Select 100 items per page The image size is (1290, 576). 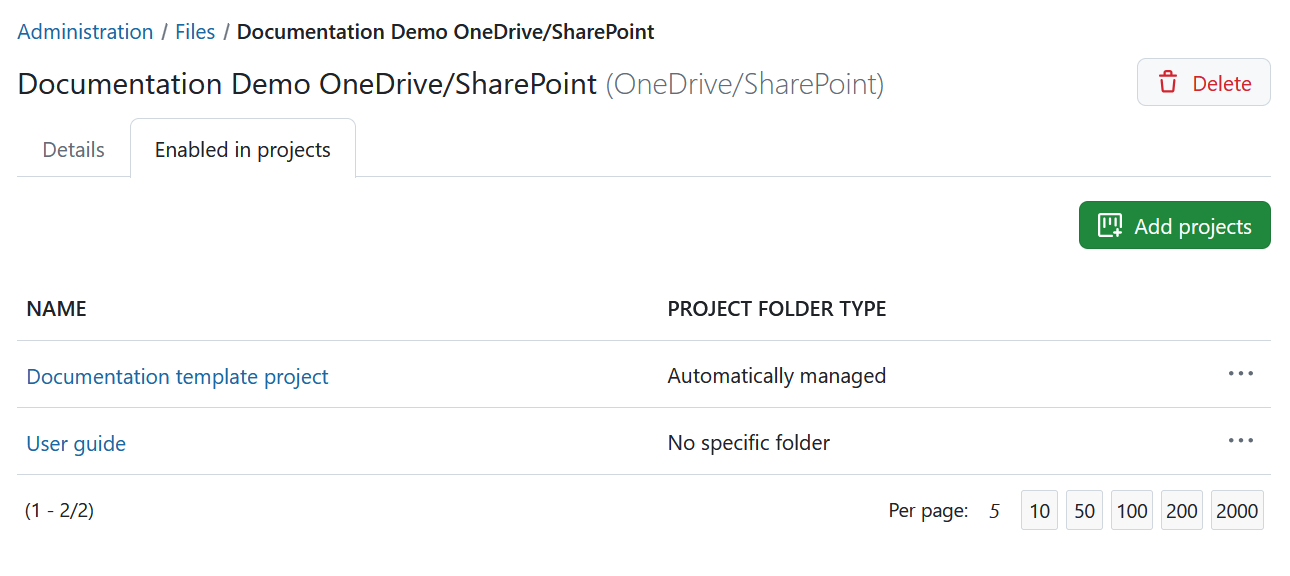(x=1131, y=510)
